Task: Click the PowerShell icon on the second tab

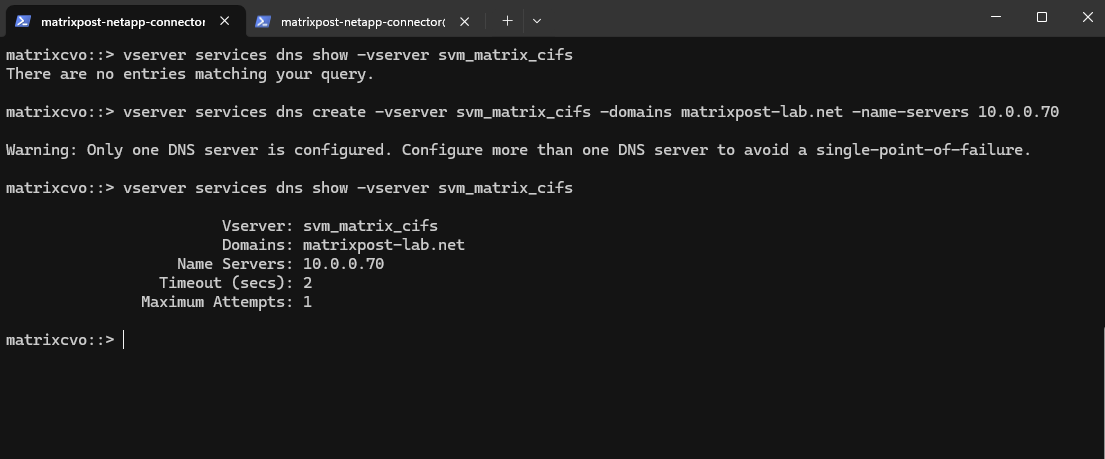Action: pos(263,21)
